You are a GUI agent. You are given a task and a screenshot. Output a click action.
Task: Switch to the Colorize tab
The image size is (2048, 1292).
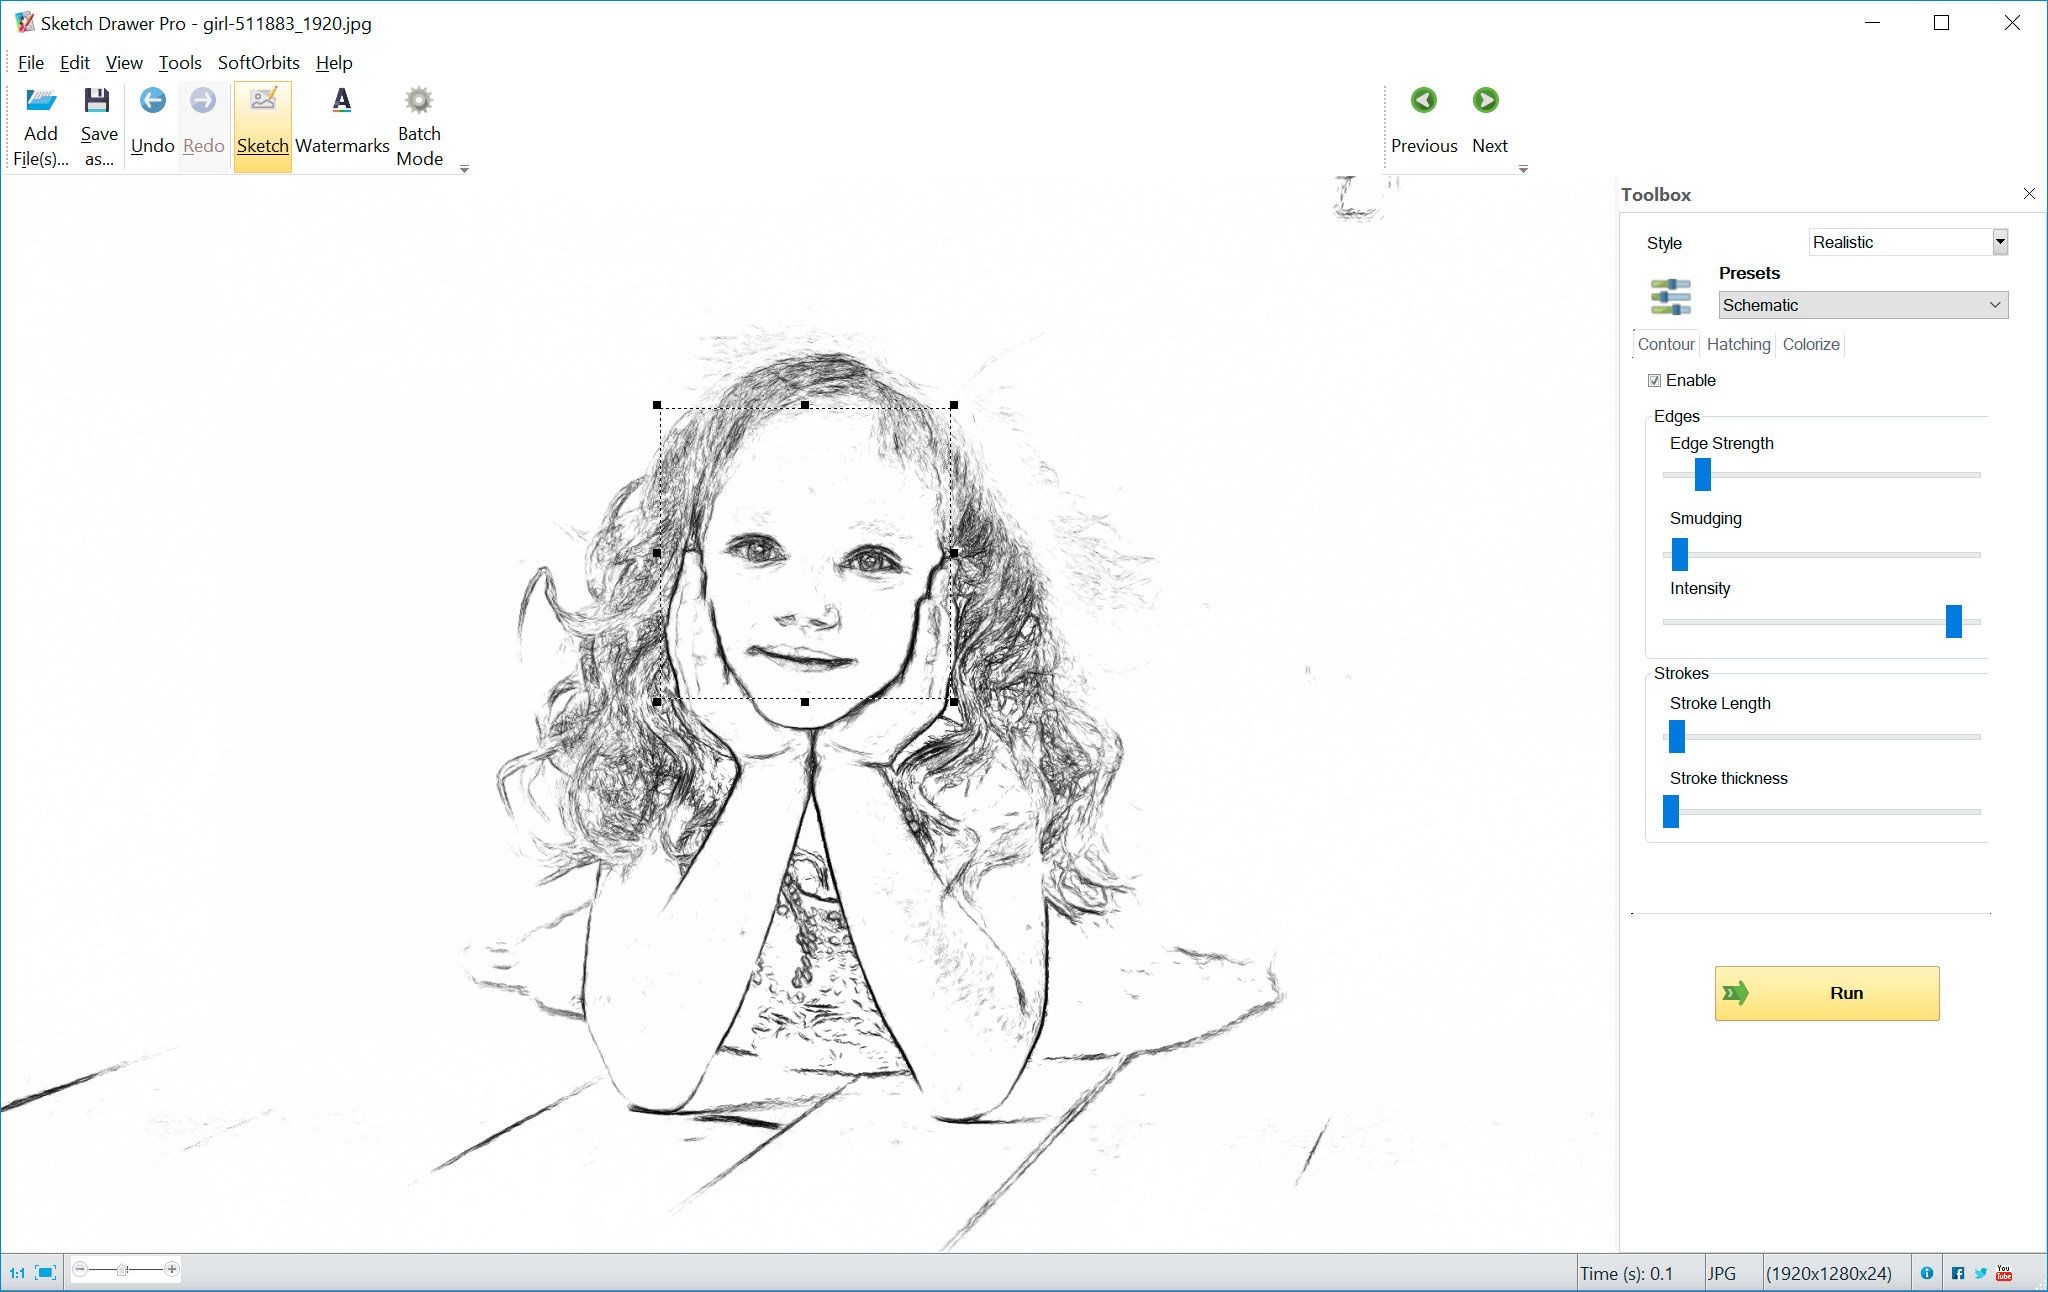pos(1811,344)
